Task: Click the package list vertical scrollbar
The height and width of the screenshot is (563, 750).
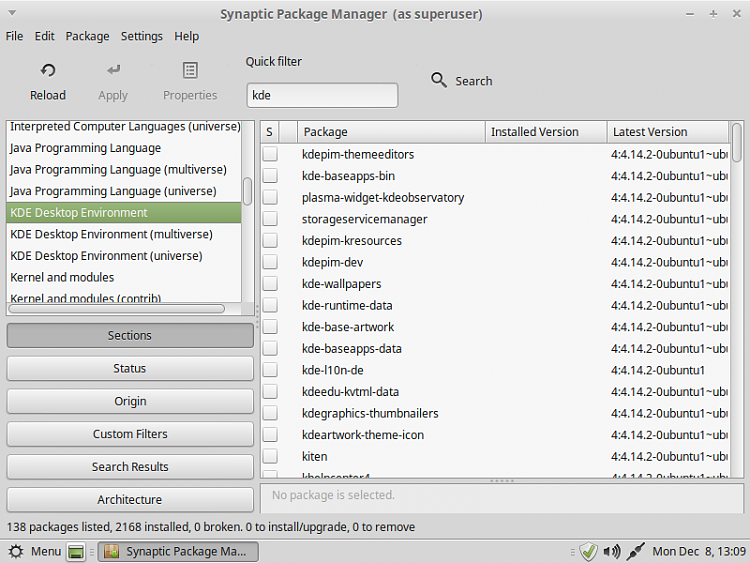Action: coord(737,143)
